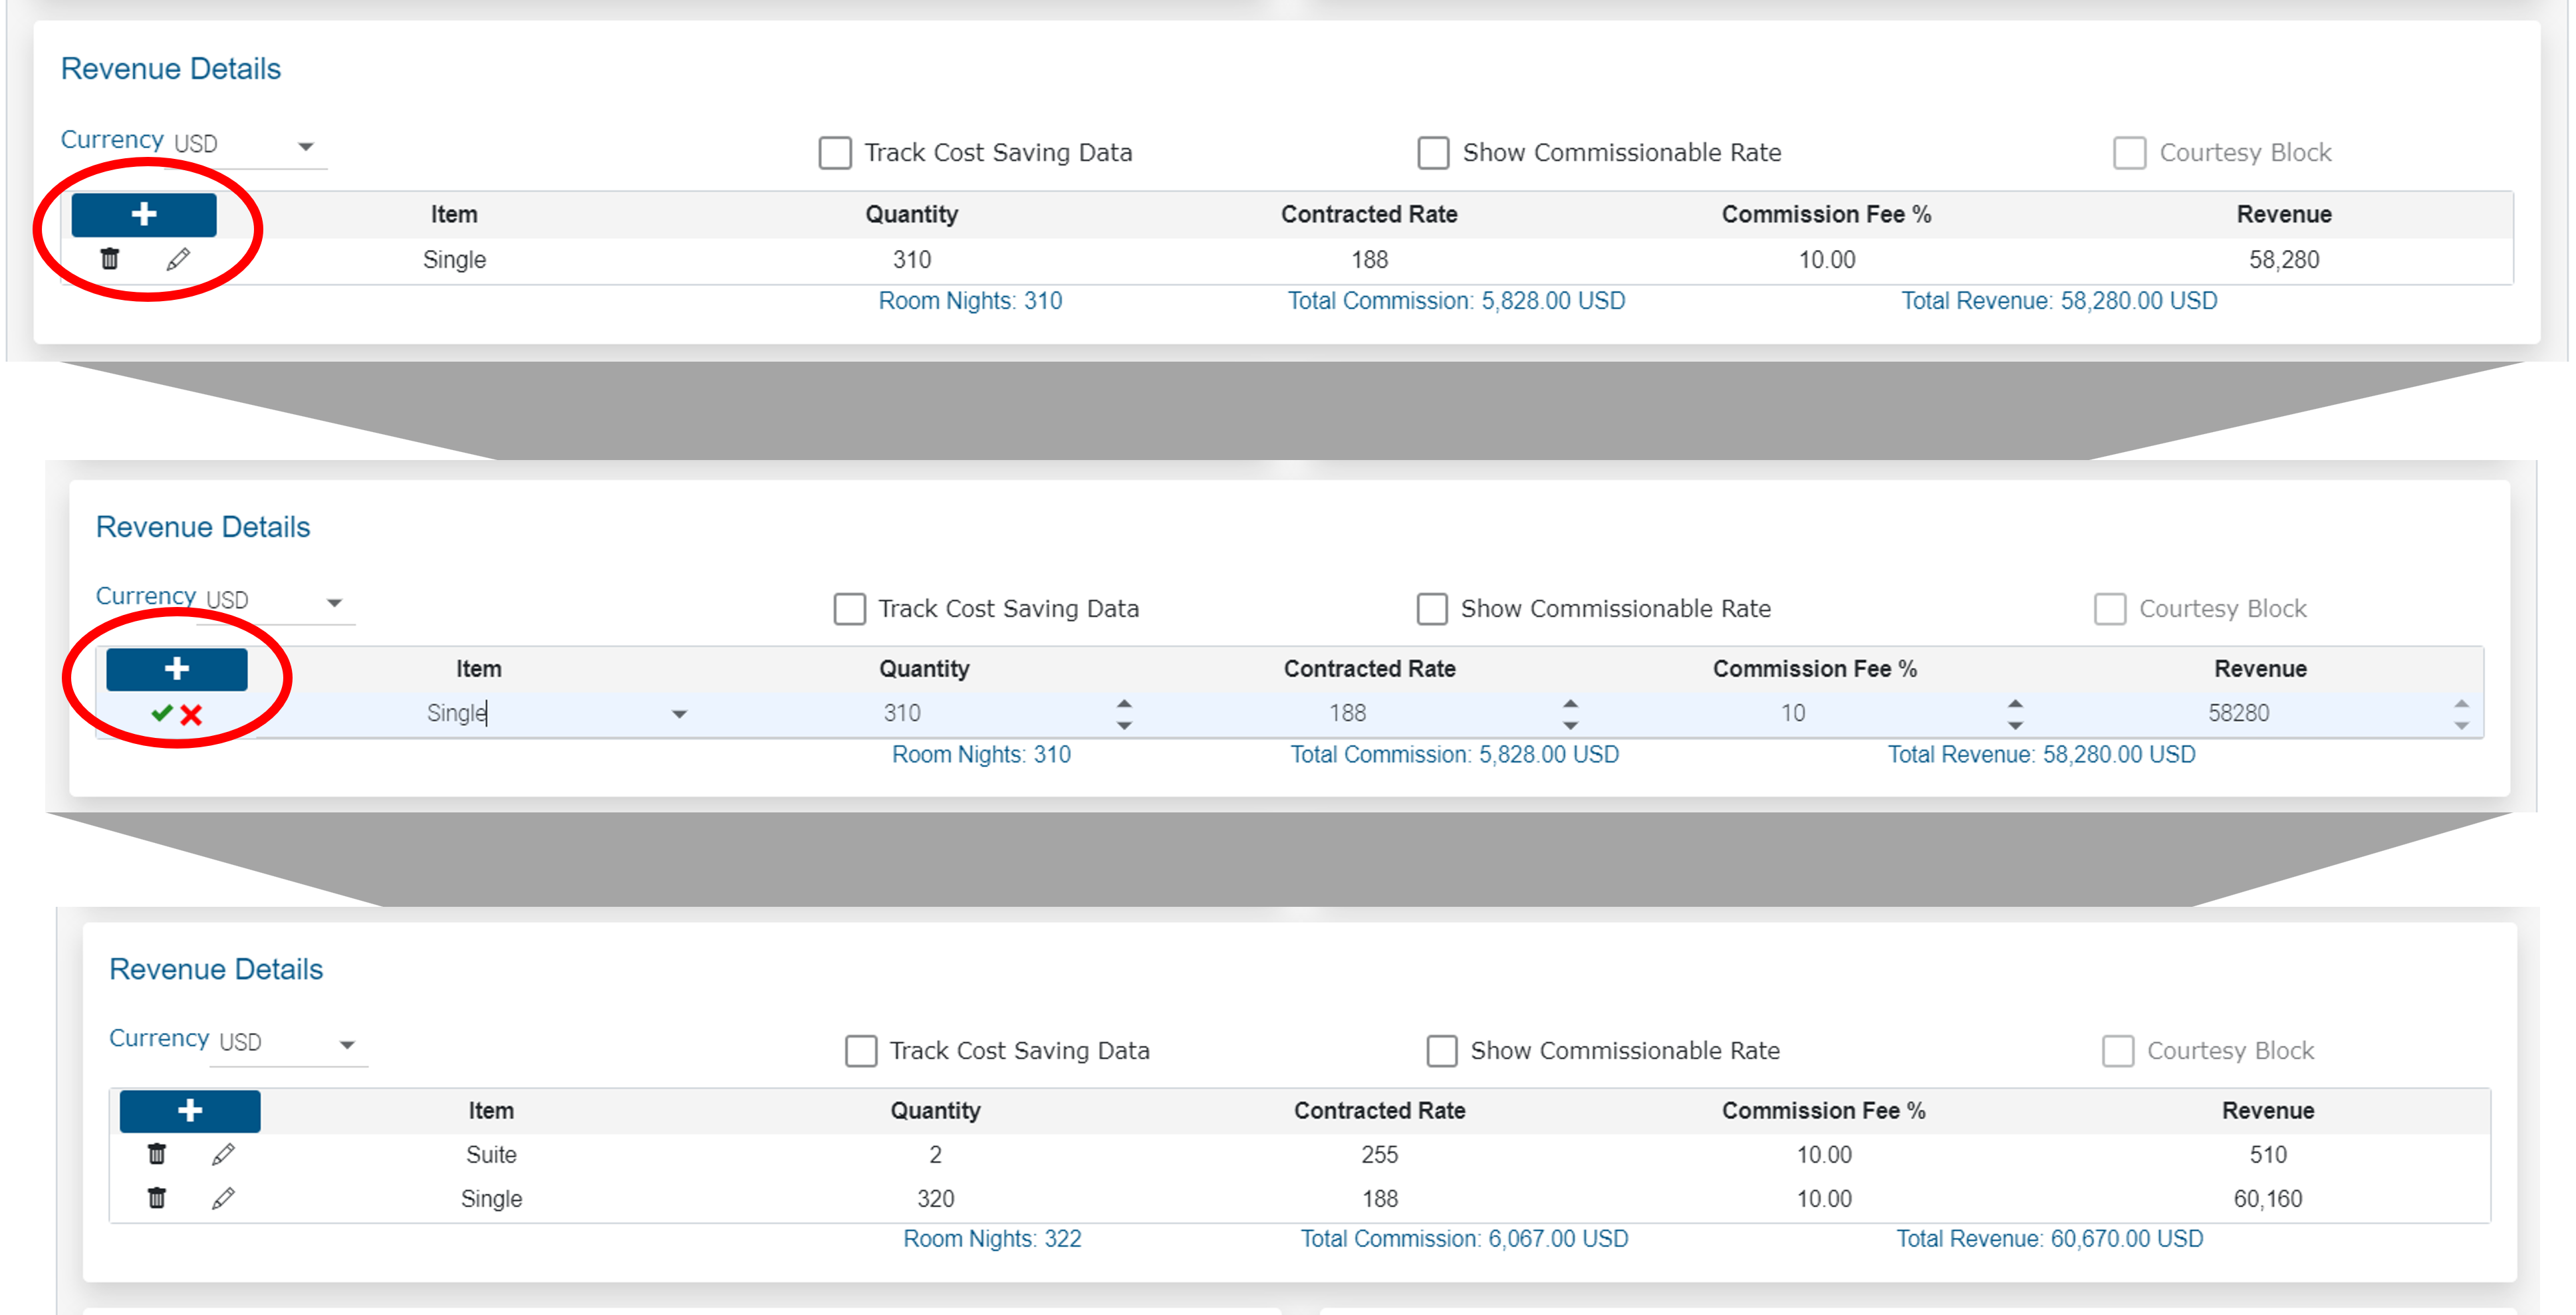The image size is (2576, 1315).
Task: Check the Show Commissionable Rate box
Action: click(x=1433, y=152)
